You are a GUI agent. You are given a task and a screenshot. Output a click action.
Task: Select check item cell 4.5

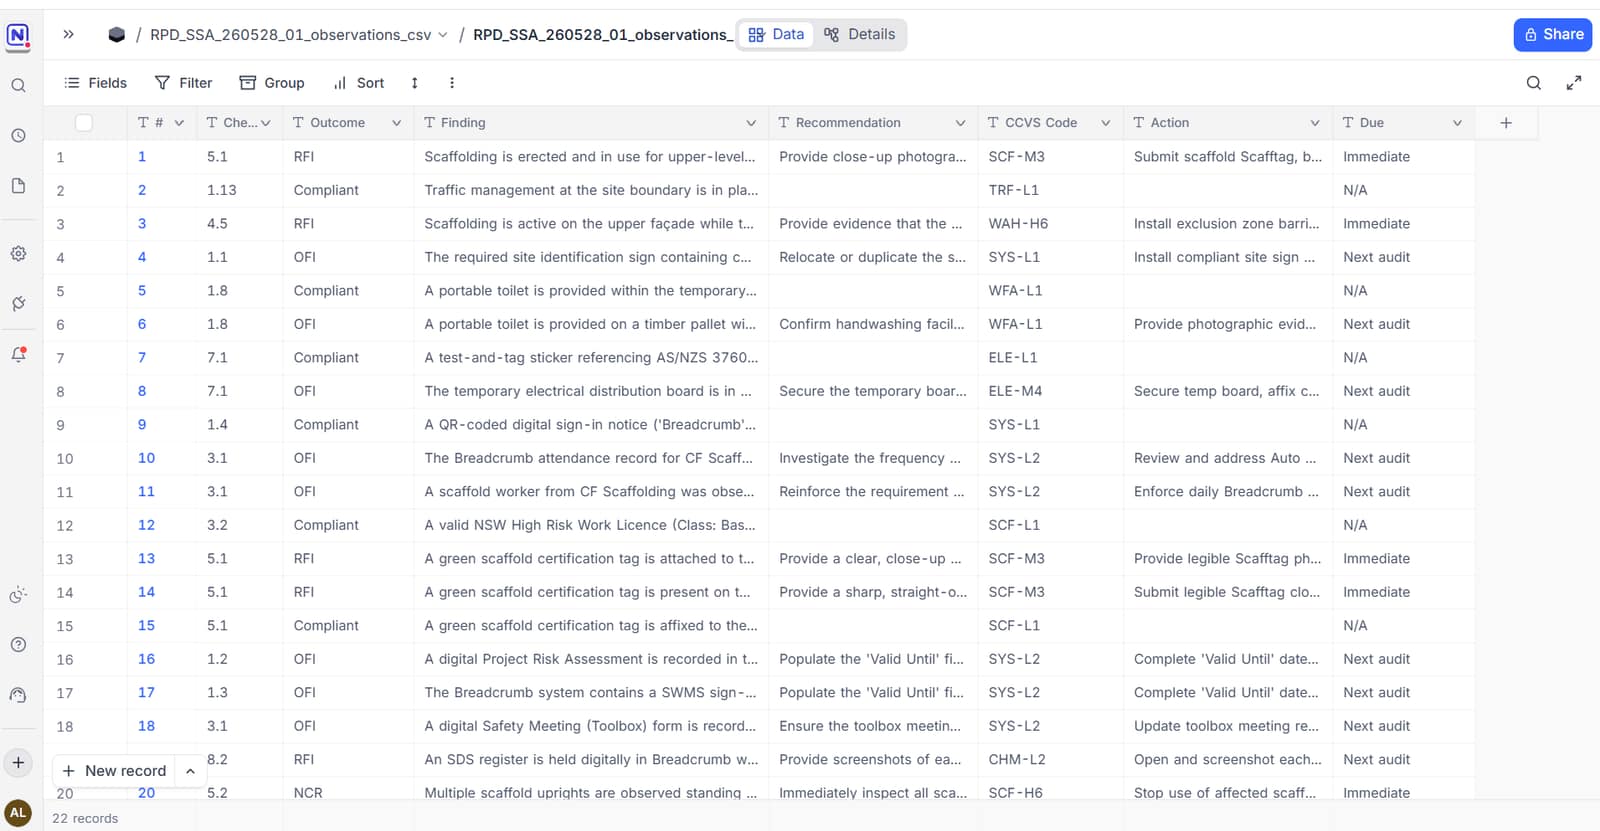[x=240, y=224]
